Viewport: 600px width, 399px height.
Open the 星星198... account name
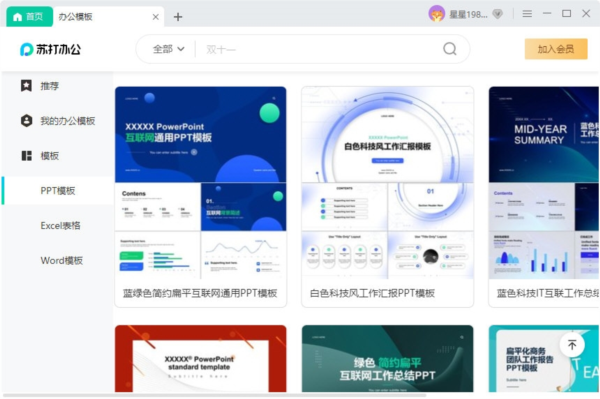coord(468,15)
